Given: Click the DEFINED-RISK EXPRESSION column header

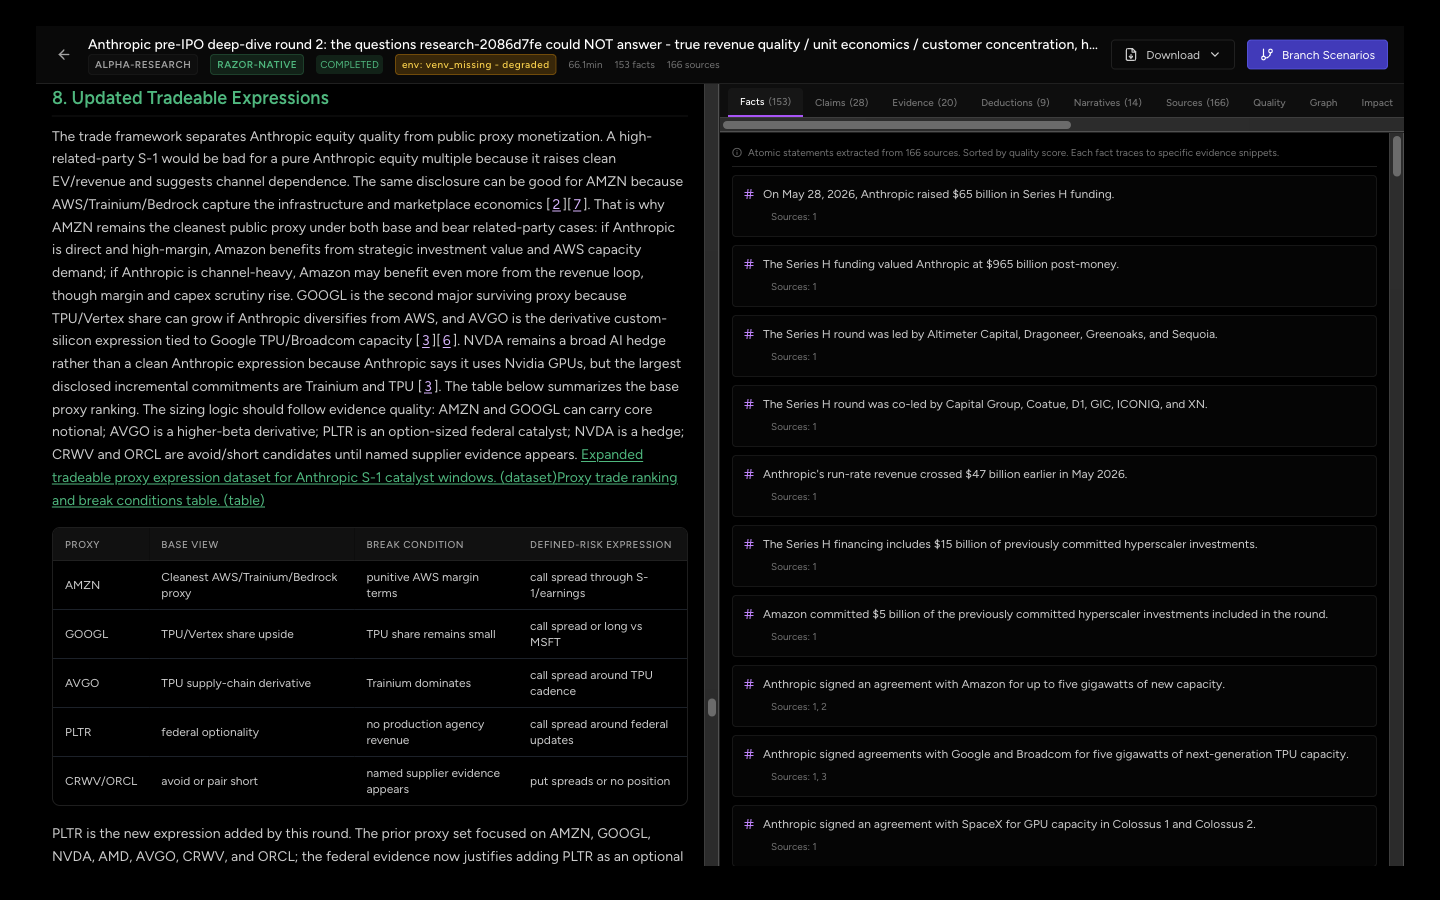Looking at the screenshot, I should pyautogui.click(x=601, y=545).
